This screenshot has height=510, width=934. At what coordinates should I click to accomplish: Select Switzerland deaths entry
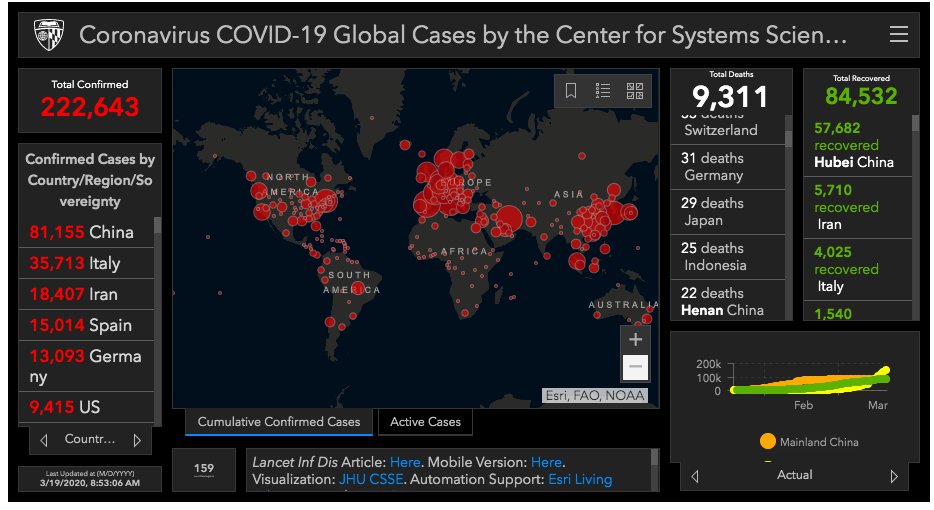tap(727, 129)
